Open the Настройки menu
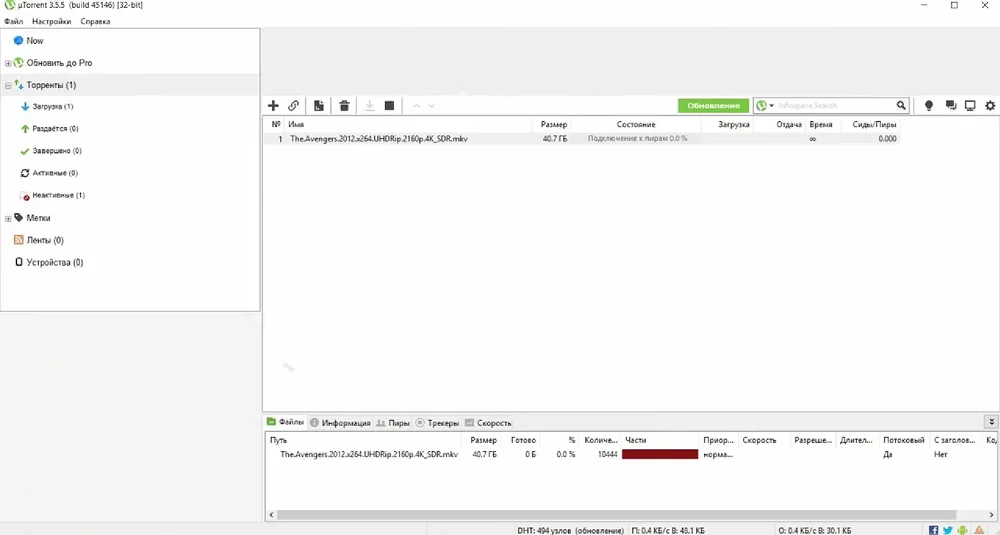This screenshot has width=1000, height=535. [52, 21]
